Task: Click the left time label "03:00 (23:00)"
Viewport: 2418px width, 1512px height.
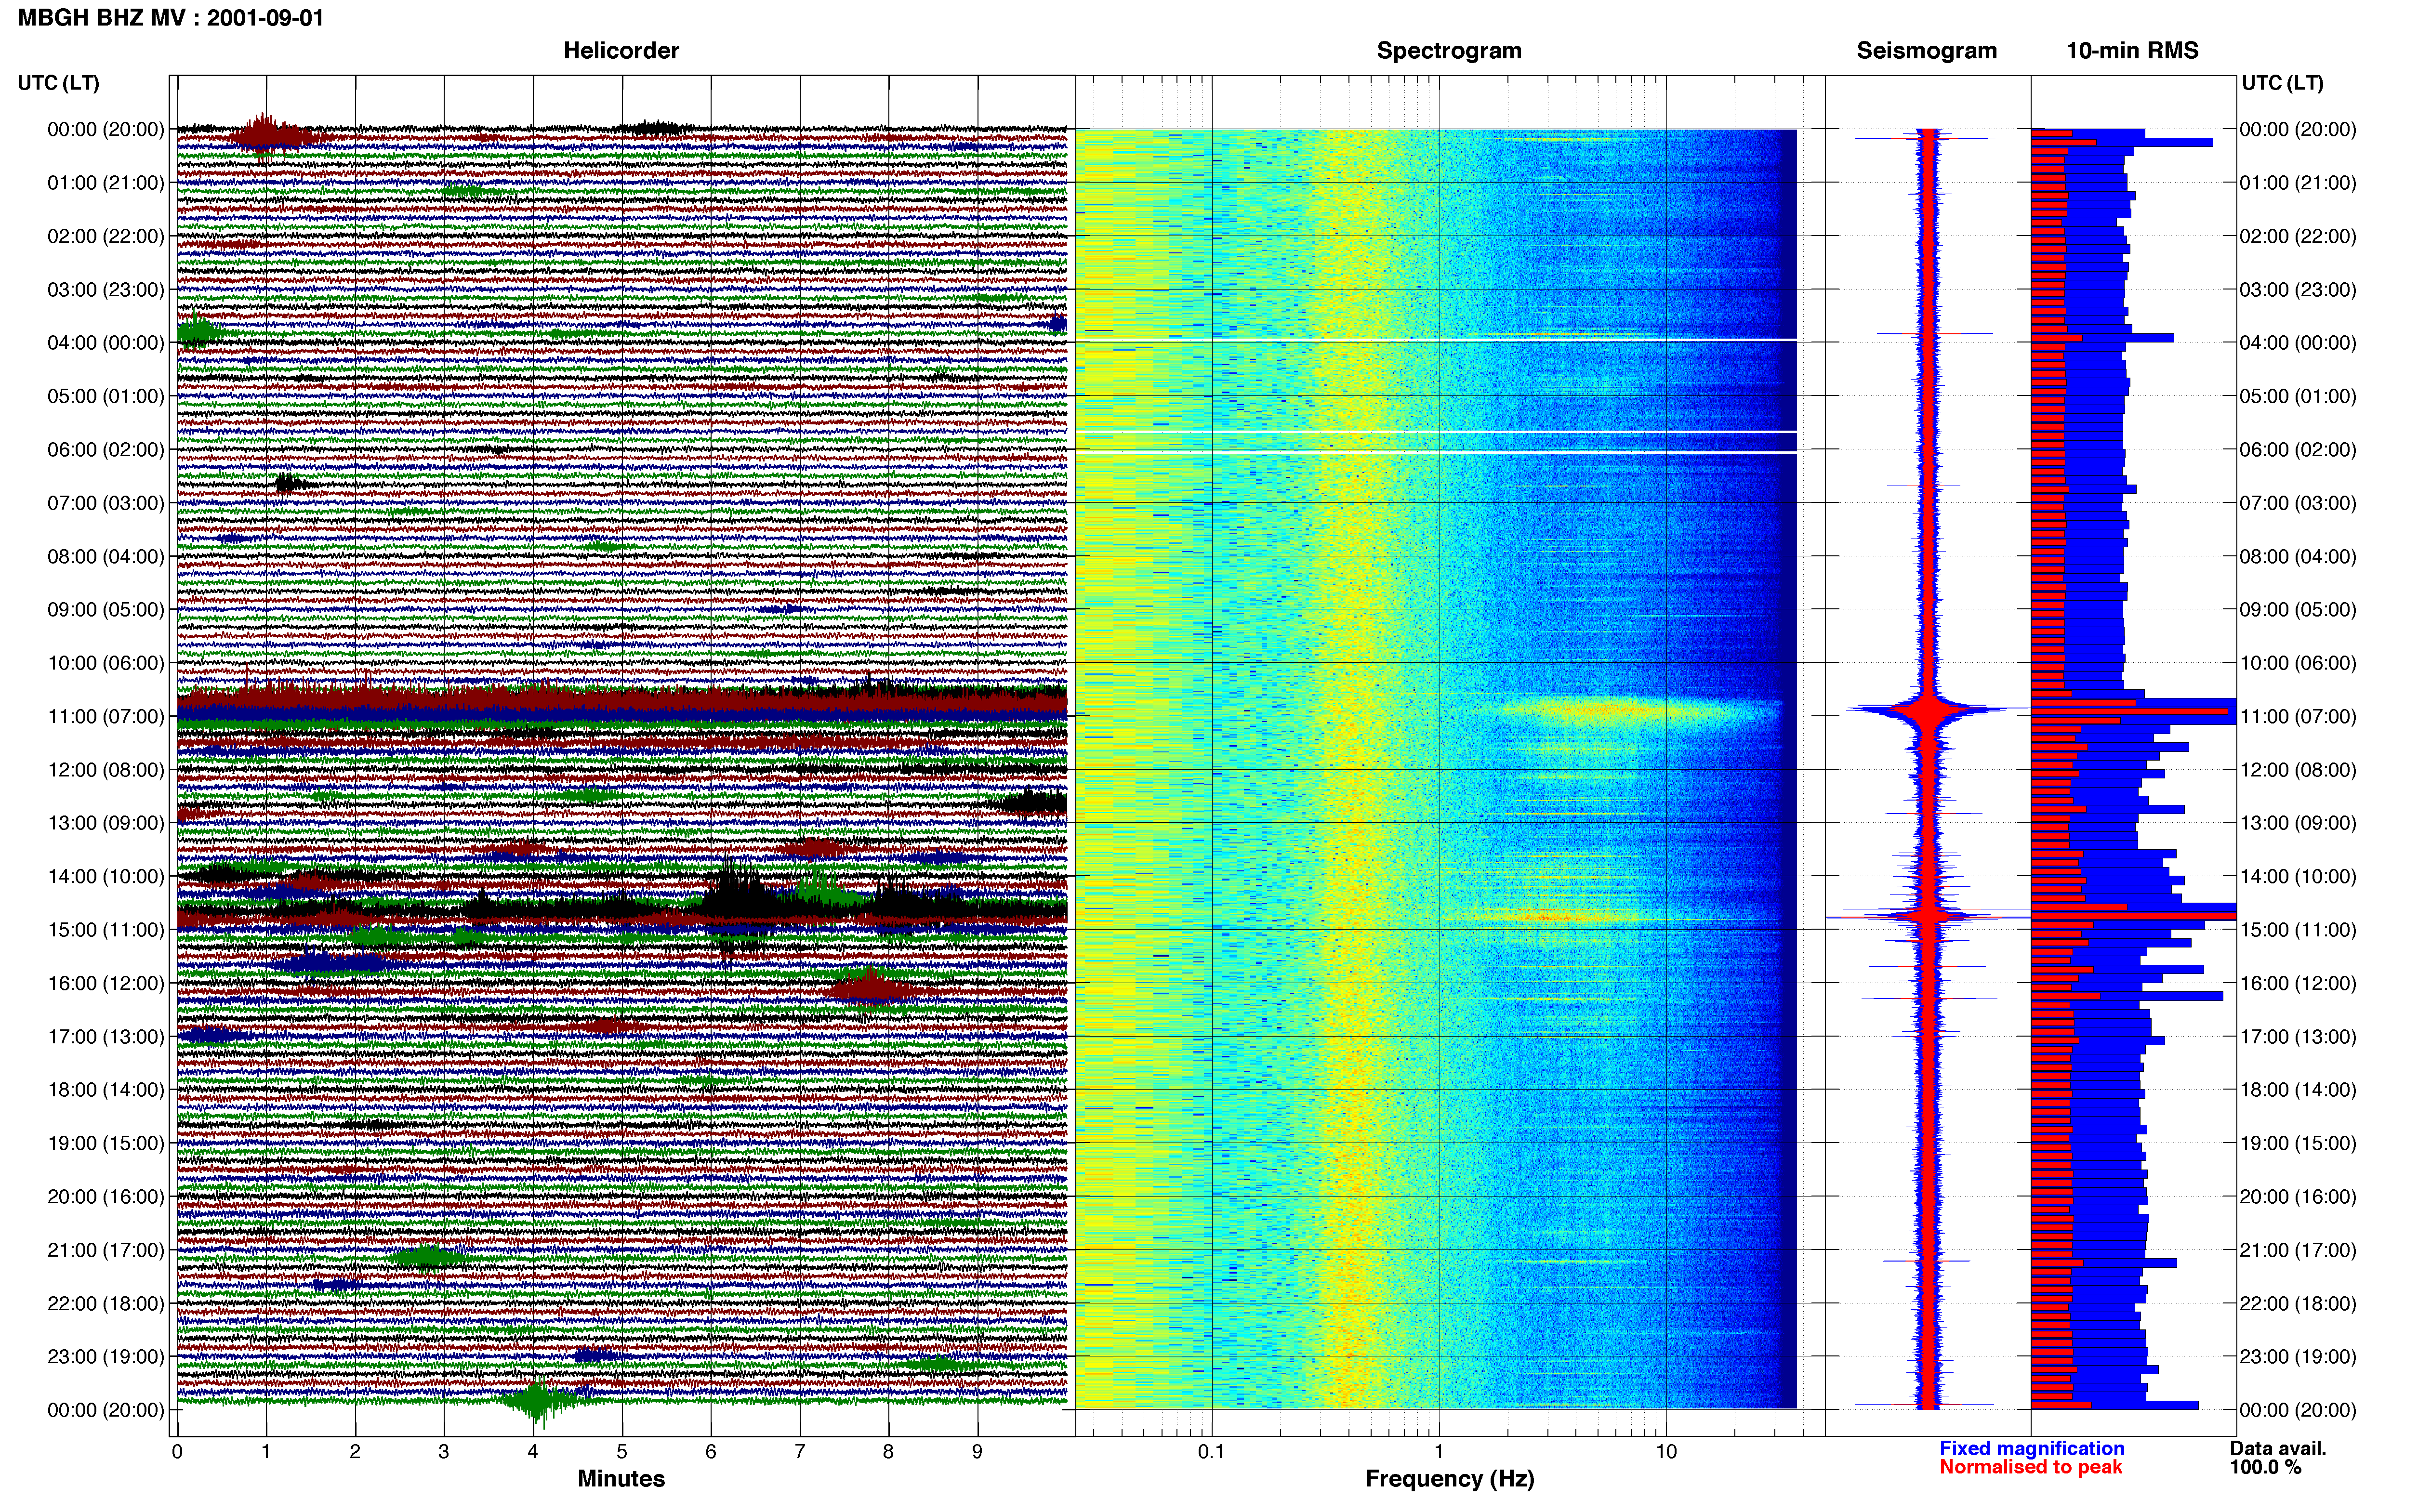Action: (106, 290)
